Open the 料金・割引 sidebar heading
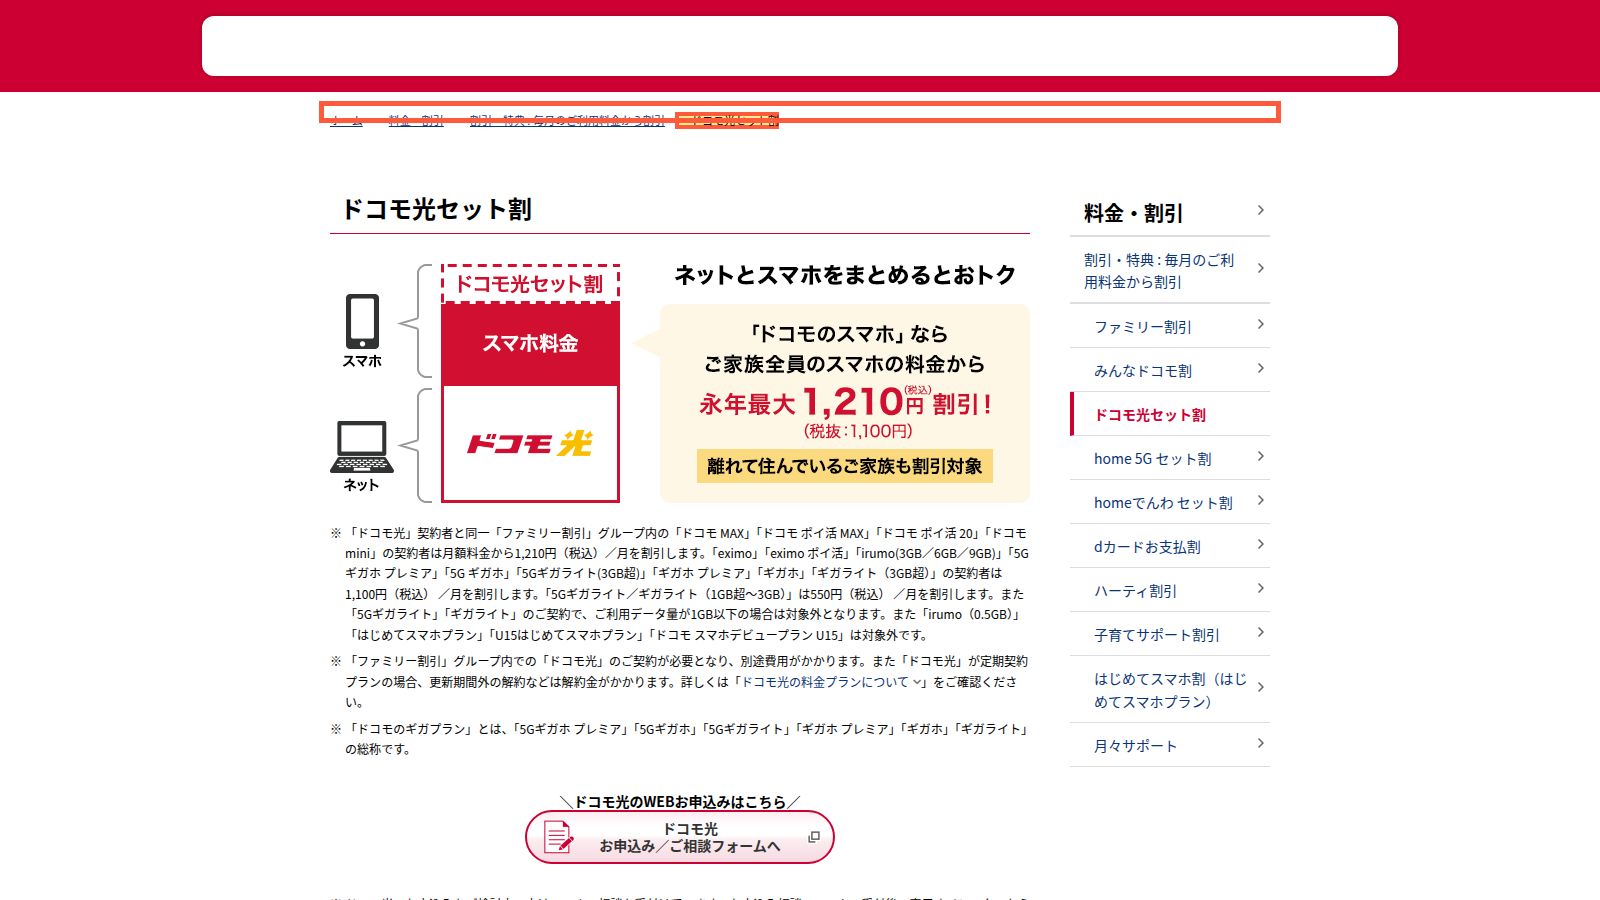Viewport: 1600px width, 900px height. pyautogui.click(x=1170, y=212)
